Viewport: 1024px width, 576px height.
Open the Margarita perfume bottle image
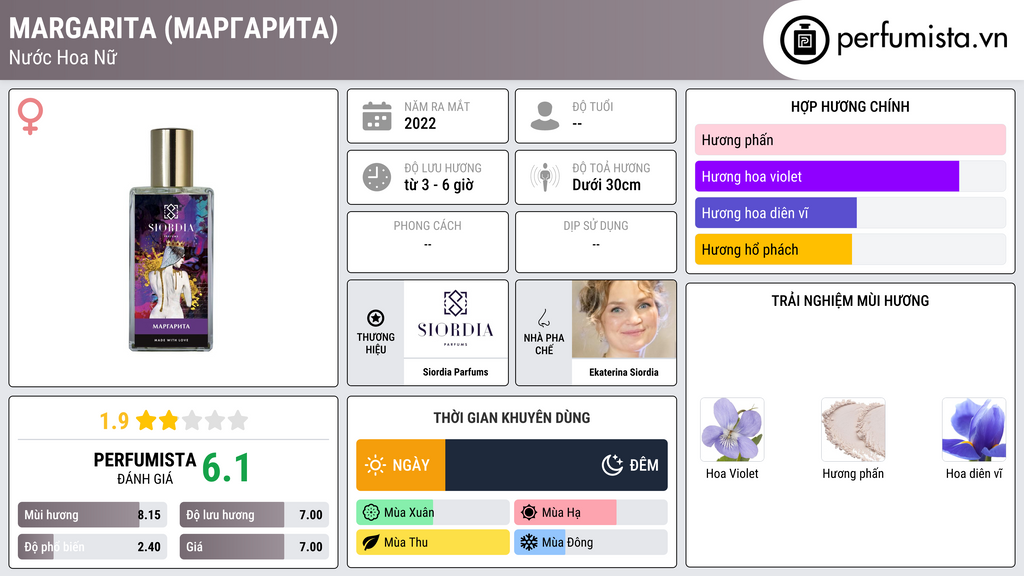171,240
